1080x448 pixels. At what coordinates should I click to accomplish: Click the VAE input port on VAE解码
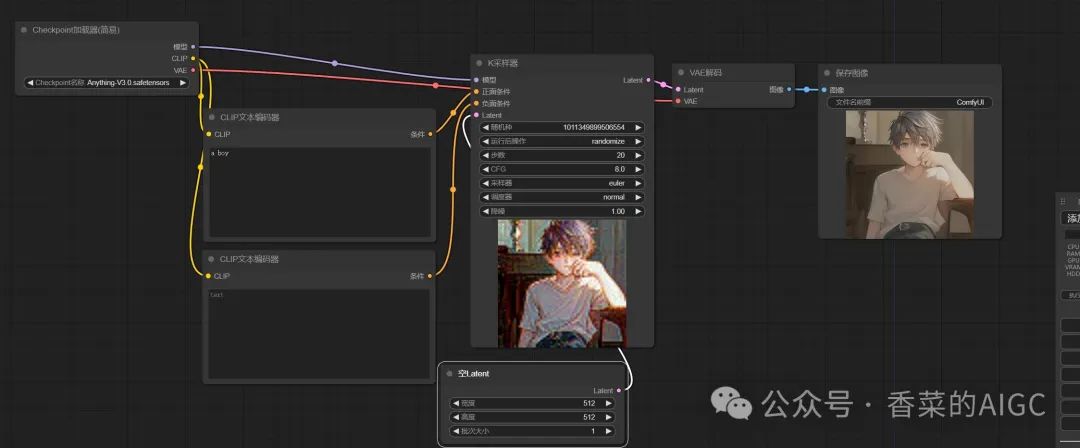[x=678, y=101]
